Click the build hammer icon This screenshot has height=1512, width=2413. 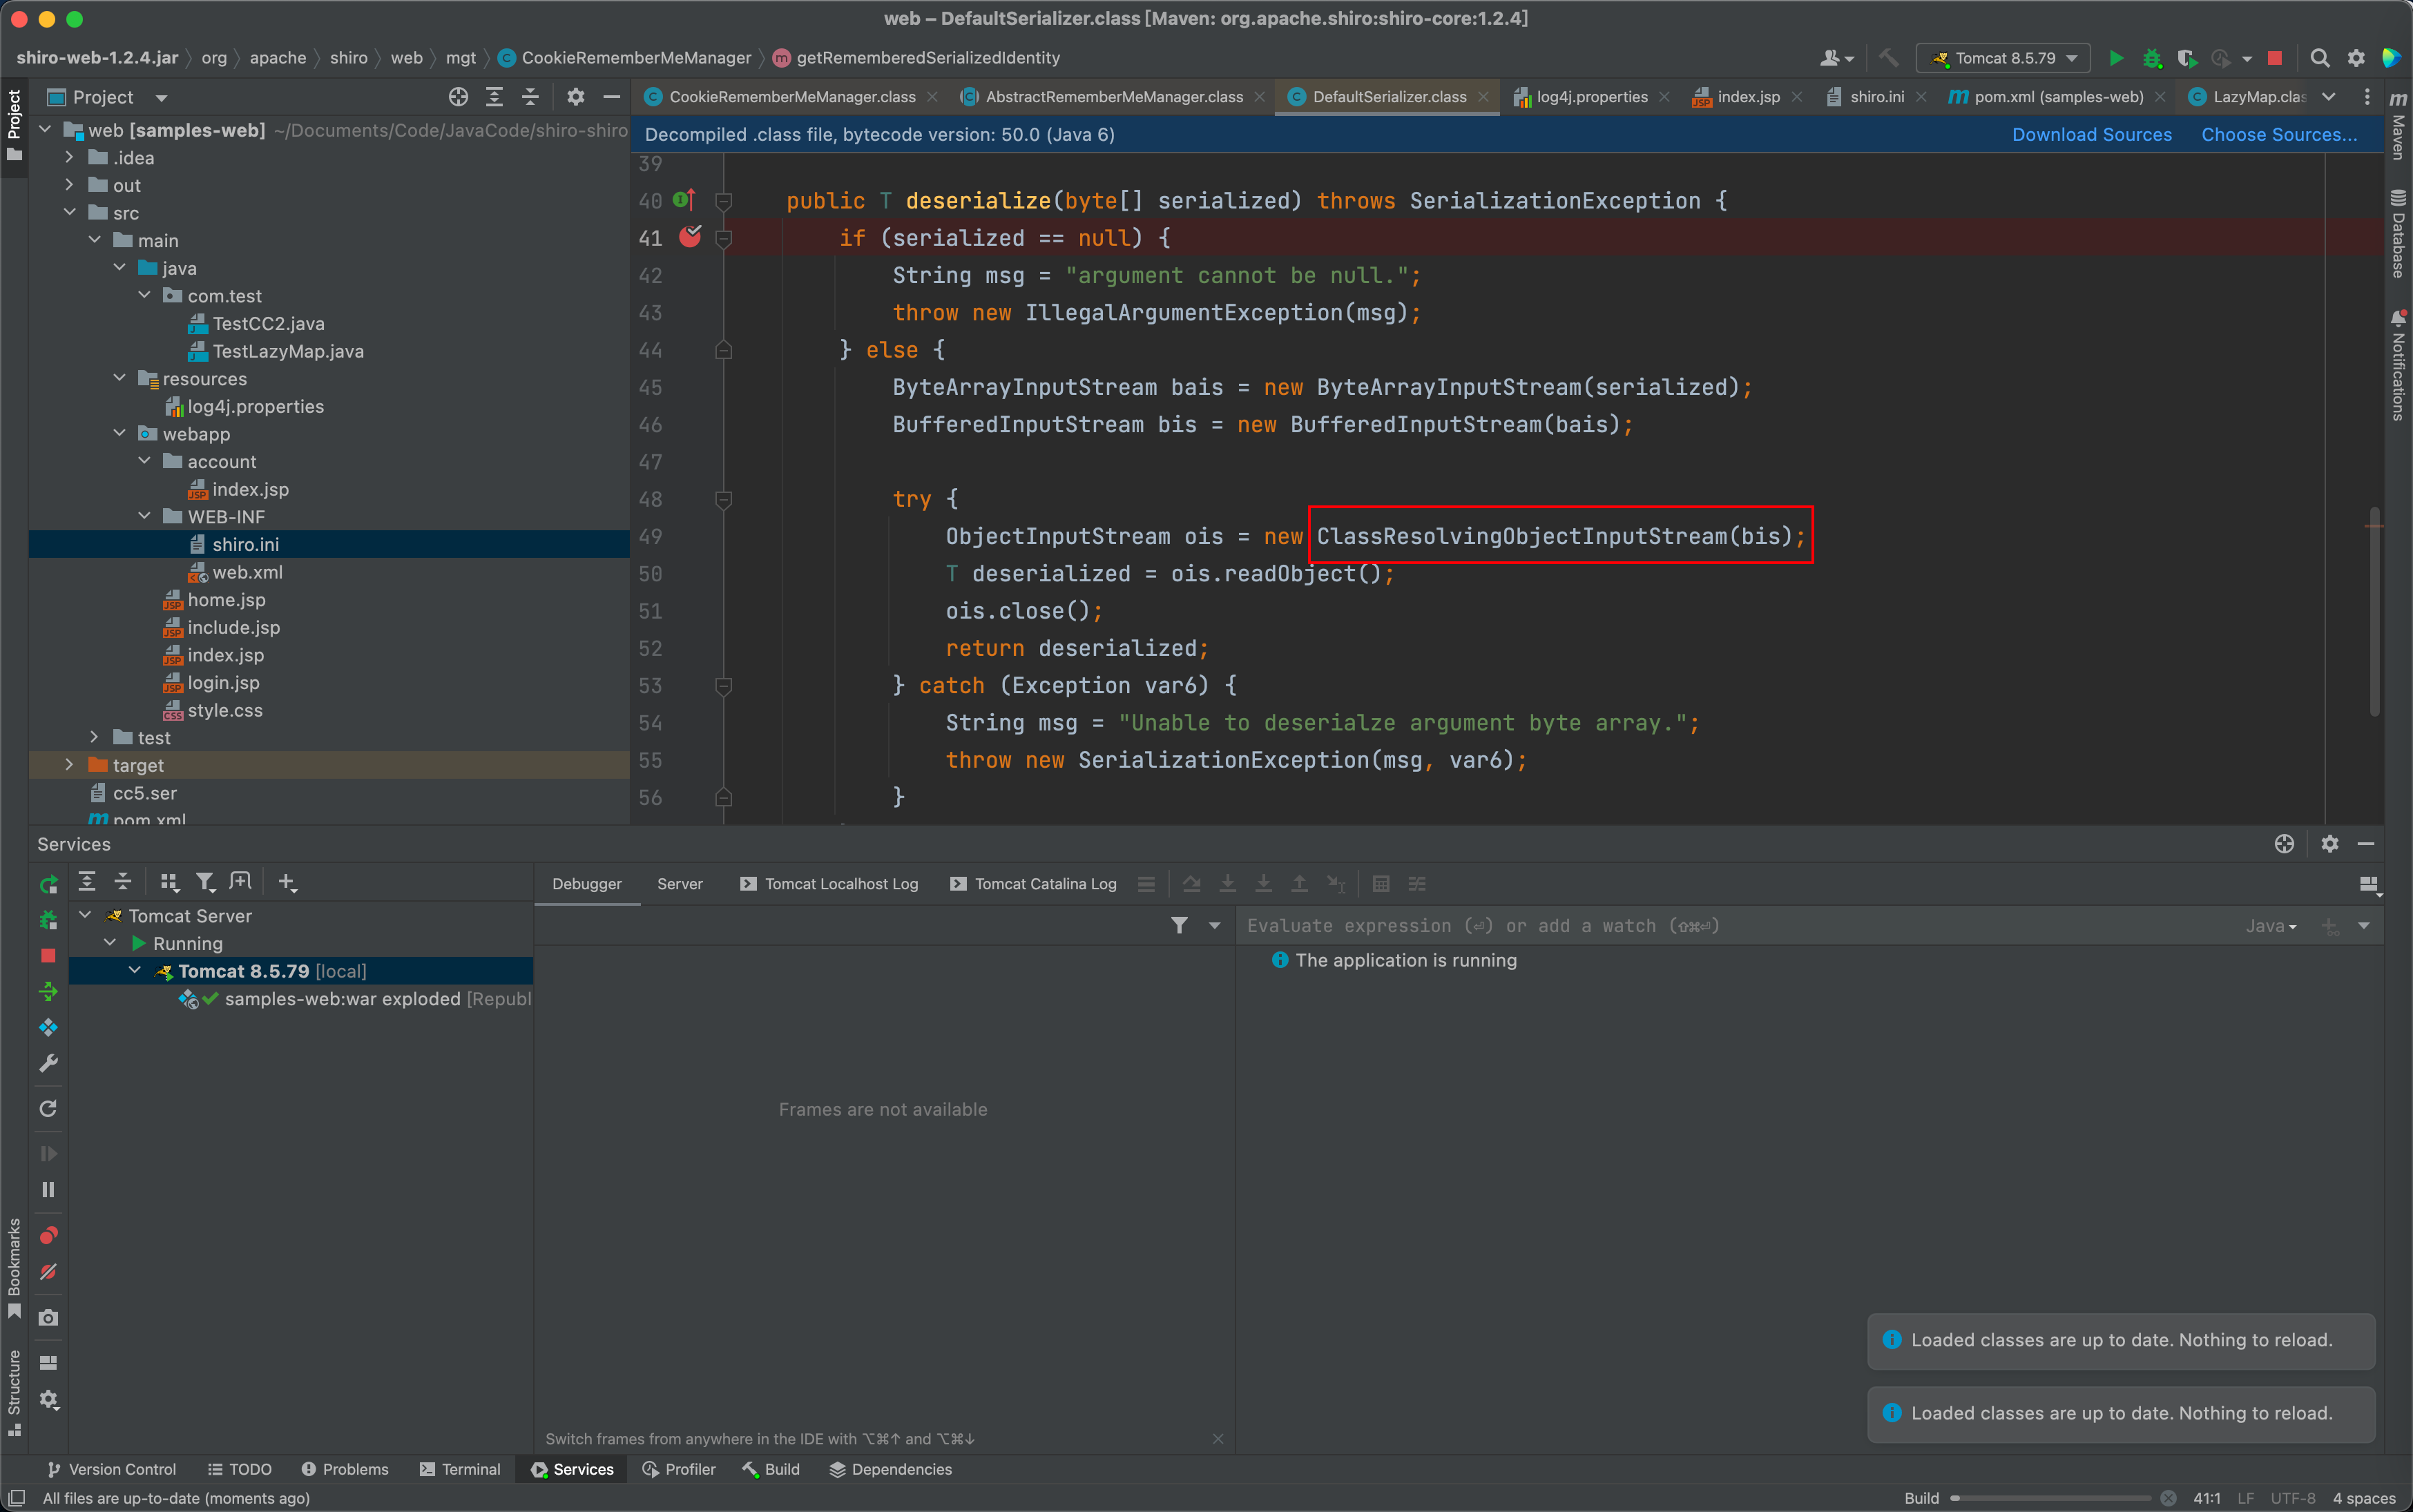click(x=1888, y=58)
